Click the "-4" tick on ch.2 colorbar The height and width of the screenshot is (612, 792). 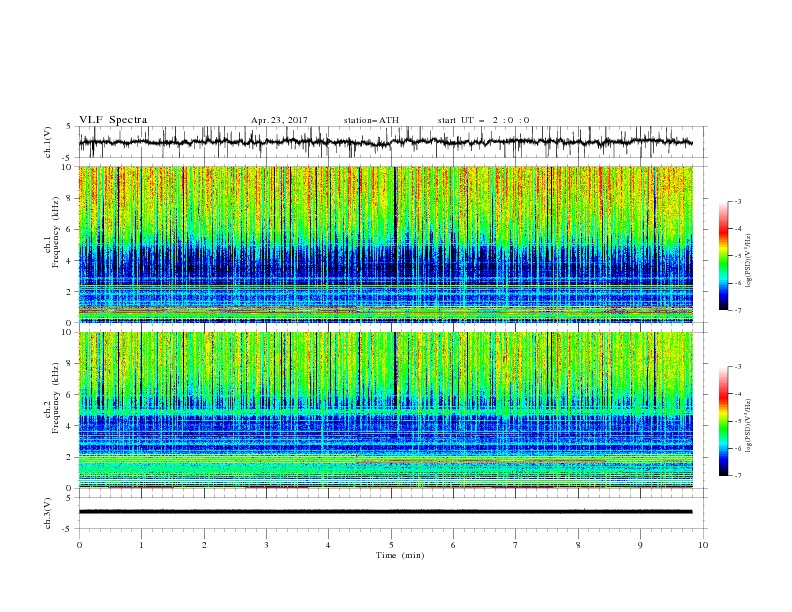[x=737, y=394]
